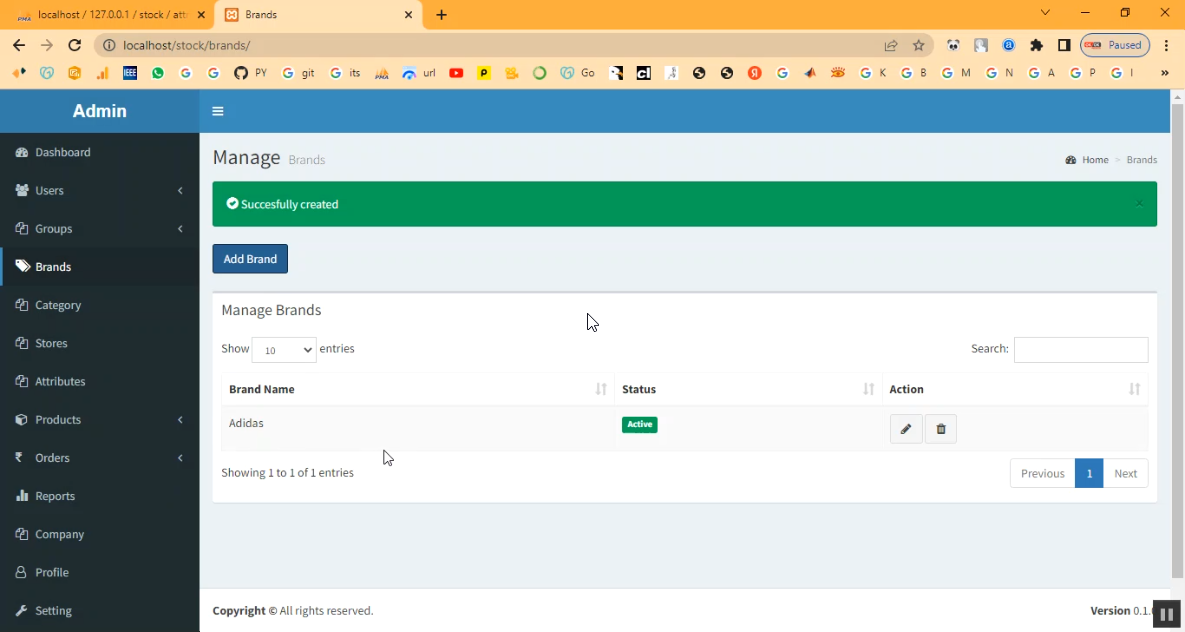Click the Admin logo header
Image resolution: width=1185 pixels, height=632 pixels.
[100, 111]
